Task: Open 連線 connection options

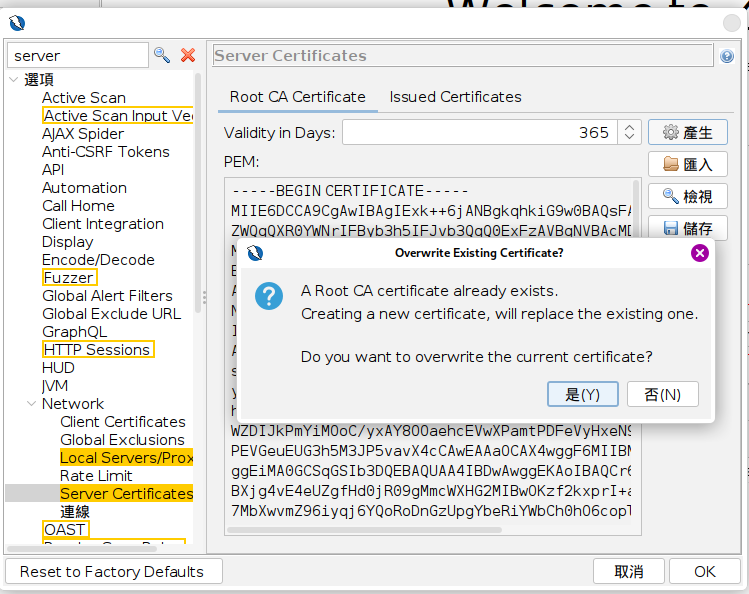Action: point(75,512)
